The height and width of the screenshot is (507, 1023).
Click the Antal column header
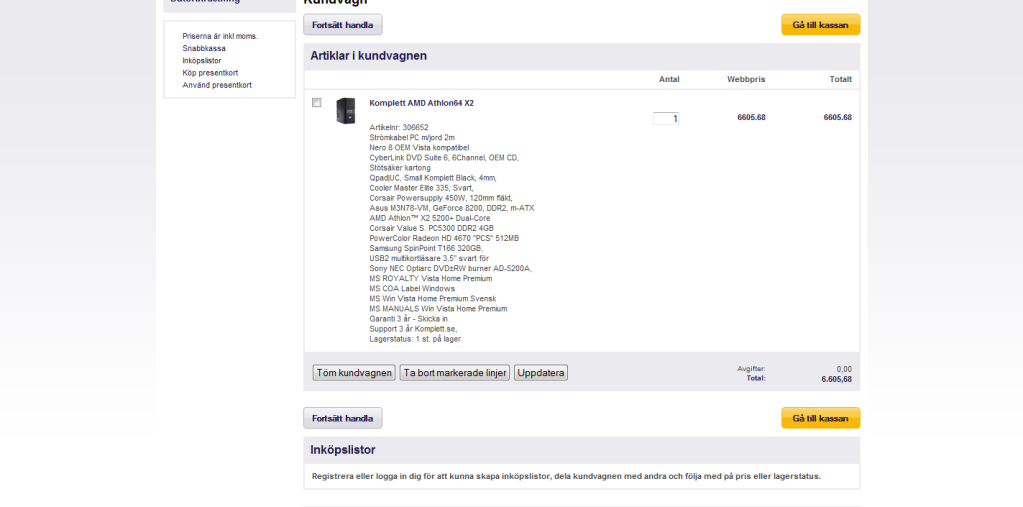click(x=669, y=79)
